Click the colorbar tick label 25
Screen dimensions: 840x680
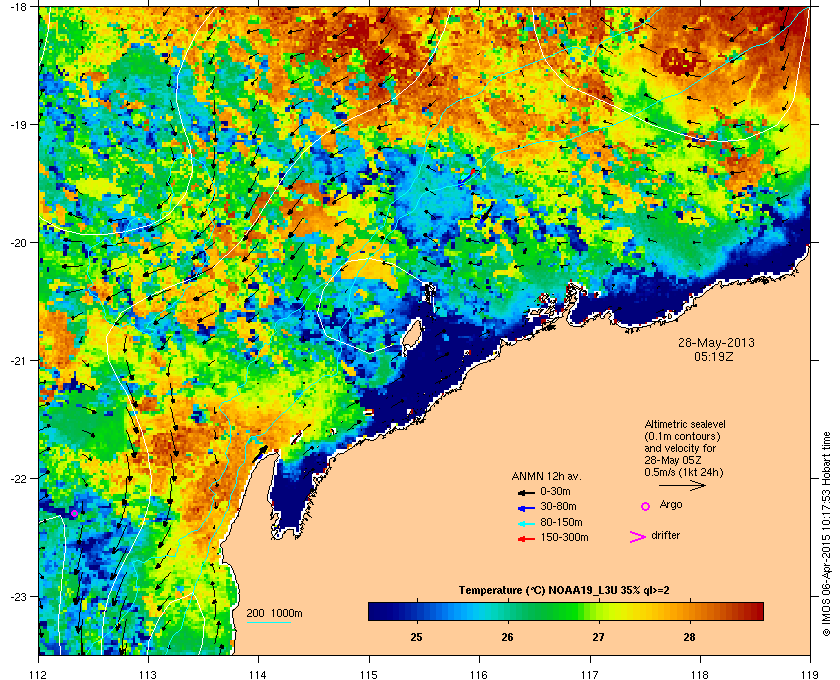pos(416,637)
